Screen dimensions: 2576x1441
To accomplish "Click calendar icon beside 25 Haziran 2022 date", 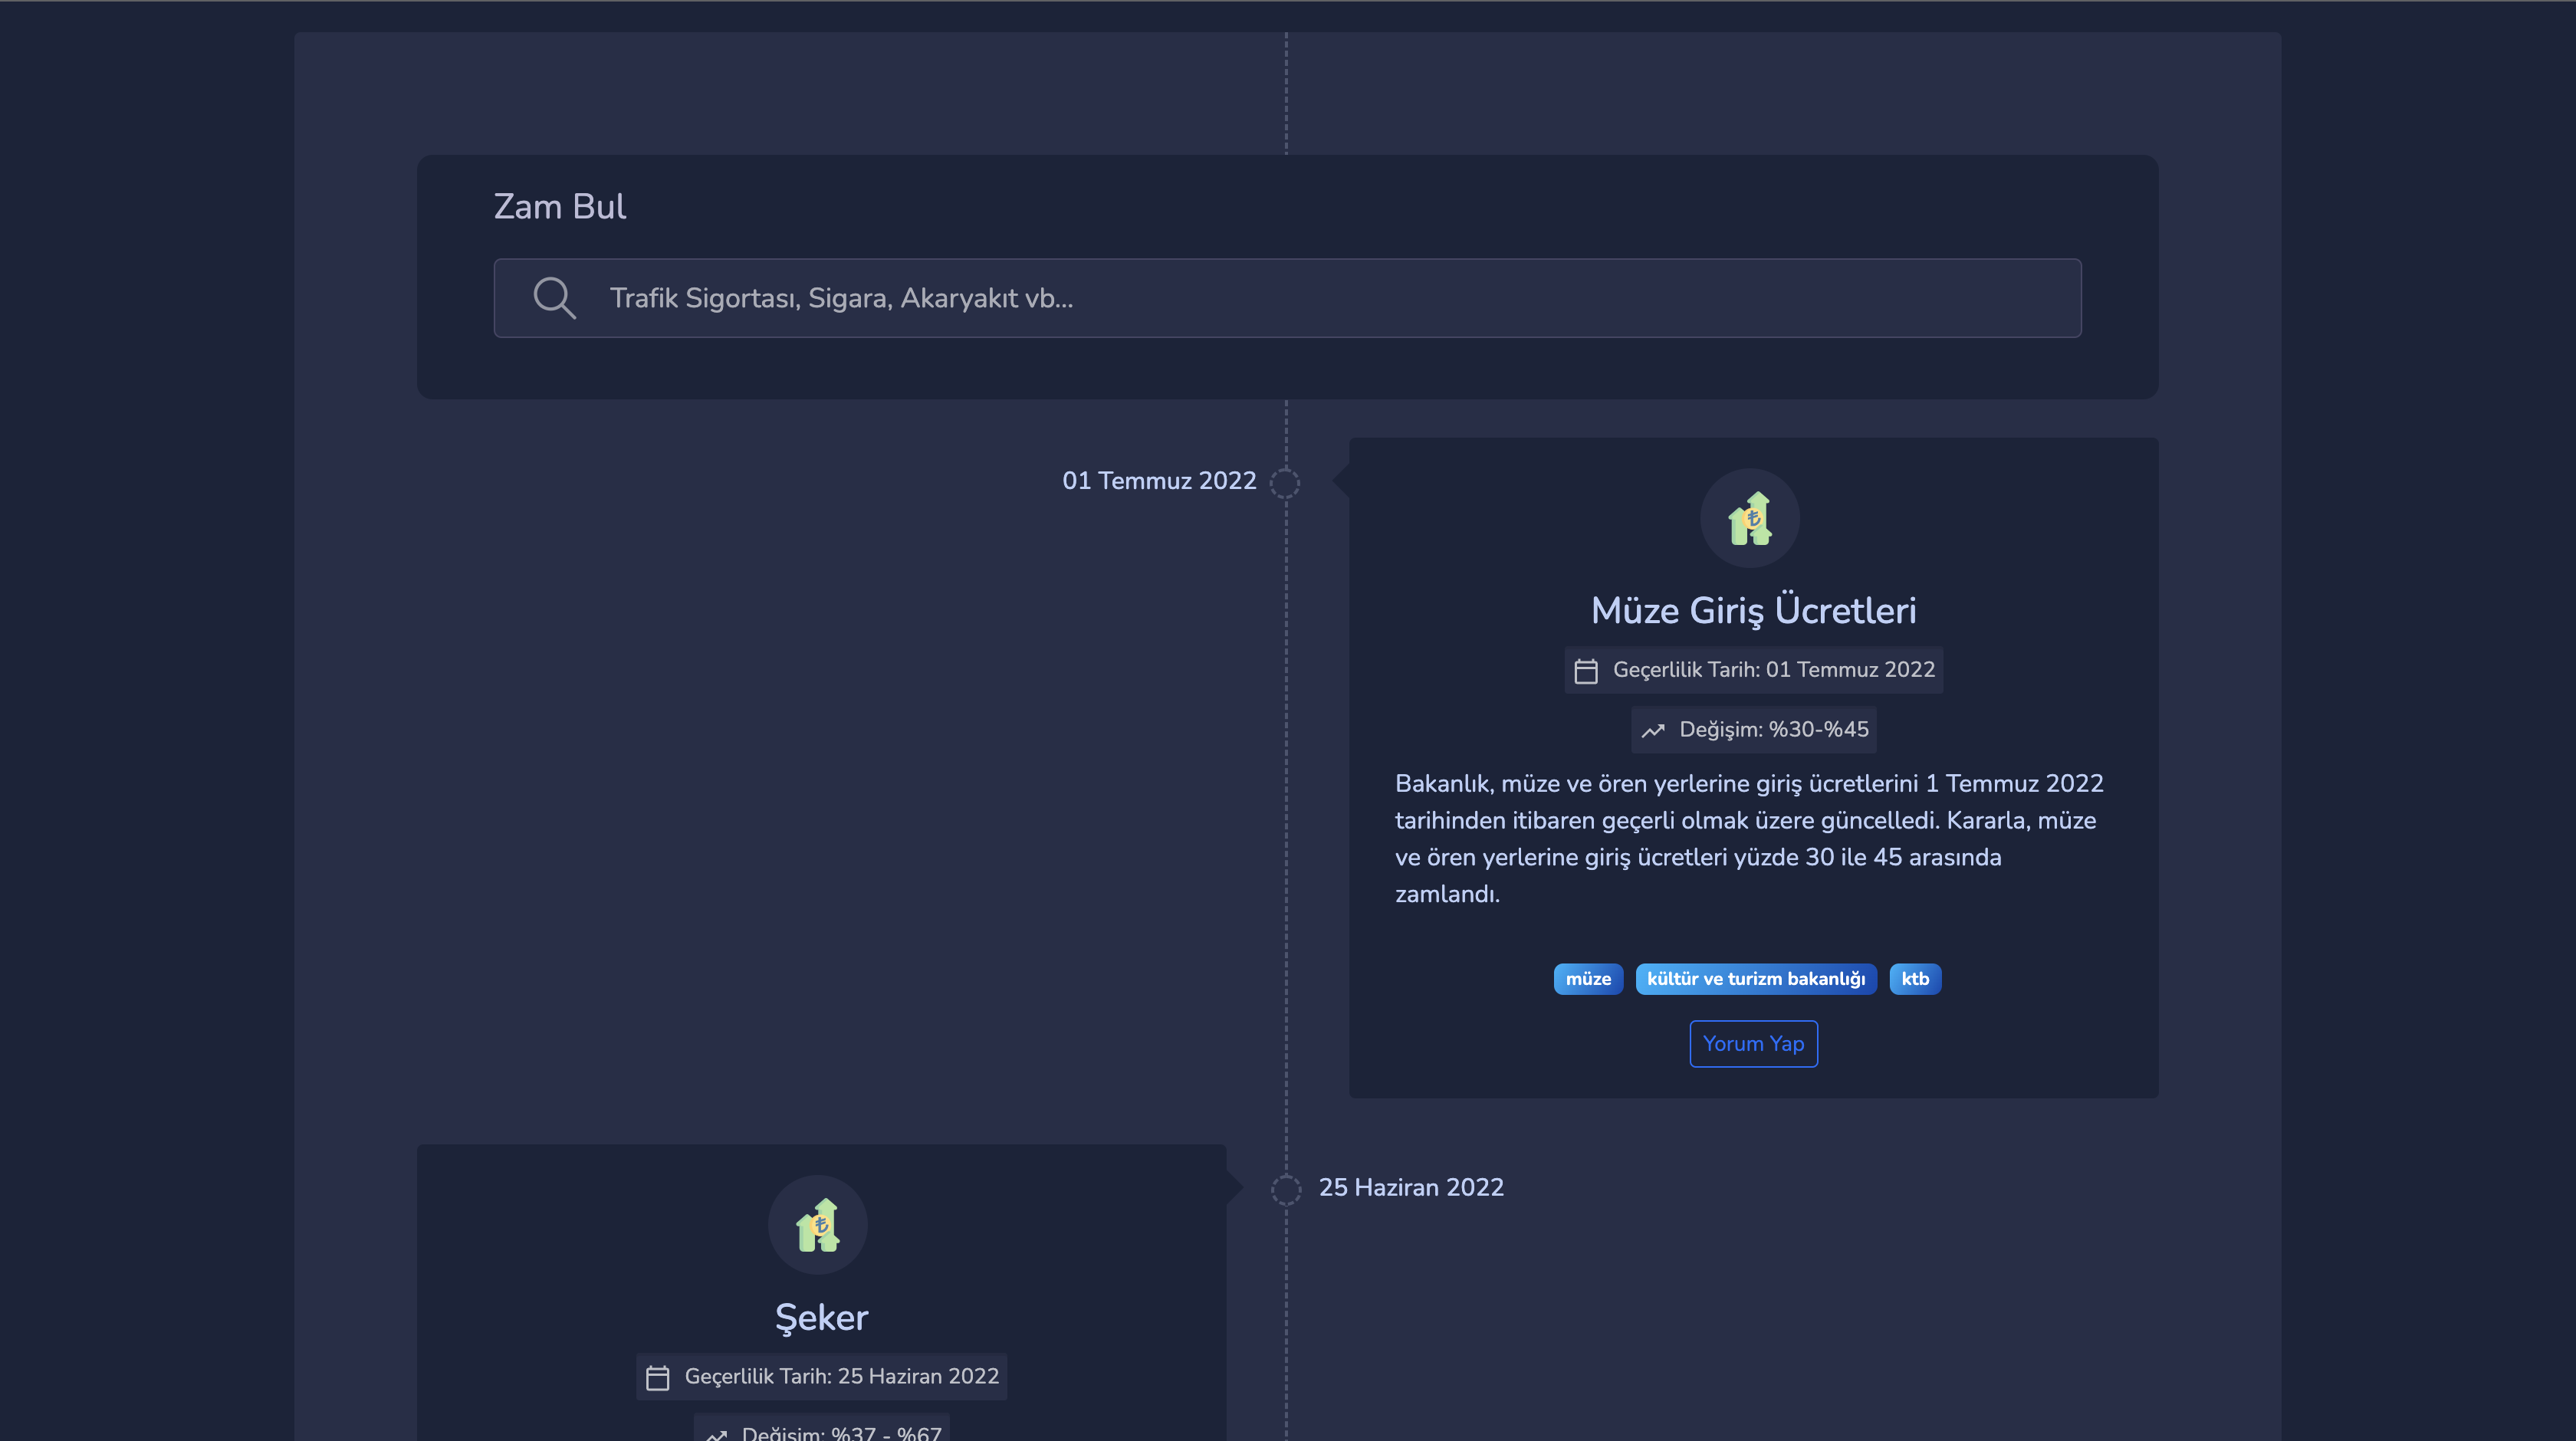I will tap(657, 1377).
